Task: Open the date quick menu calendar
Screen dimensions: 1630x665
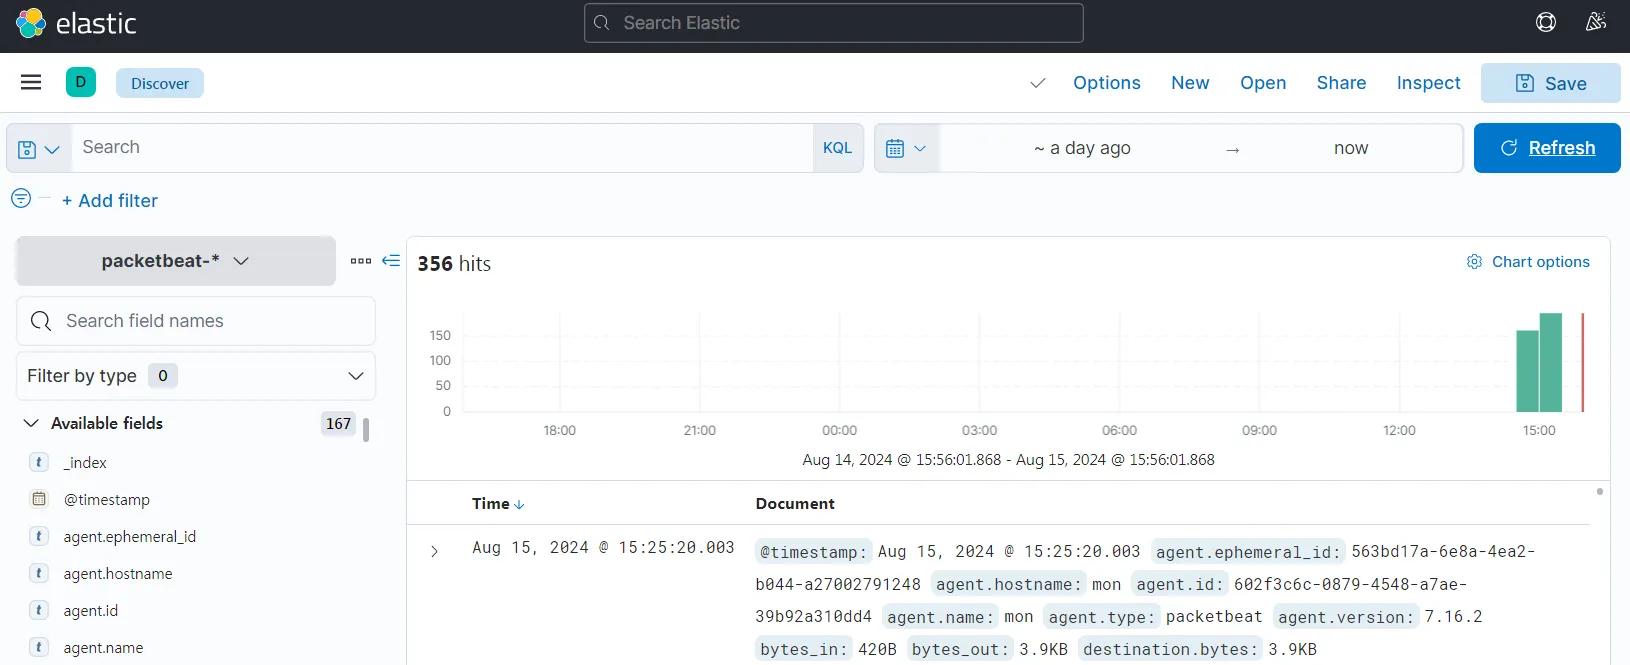Action: click(x=907, y=148)
